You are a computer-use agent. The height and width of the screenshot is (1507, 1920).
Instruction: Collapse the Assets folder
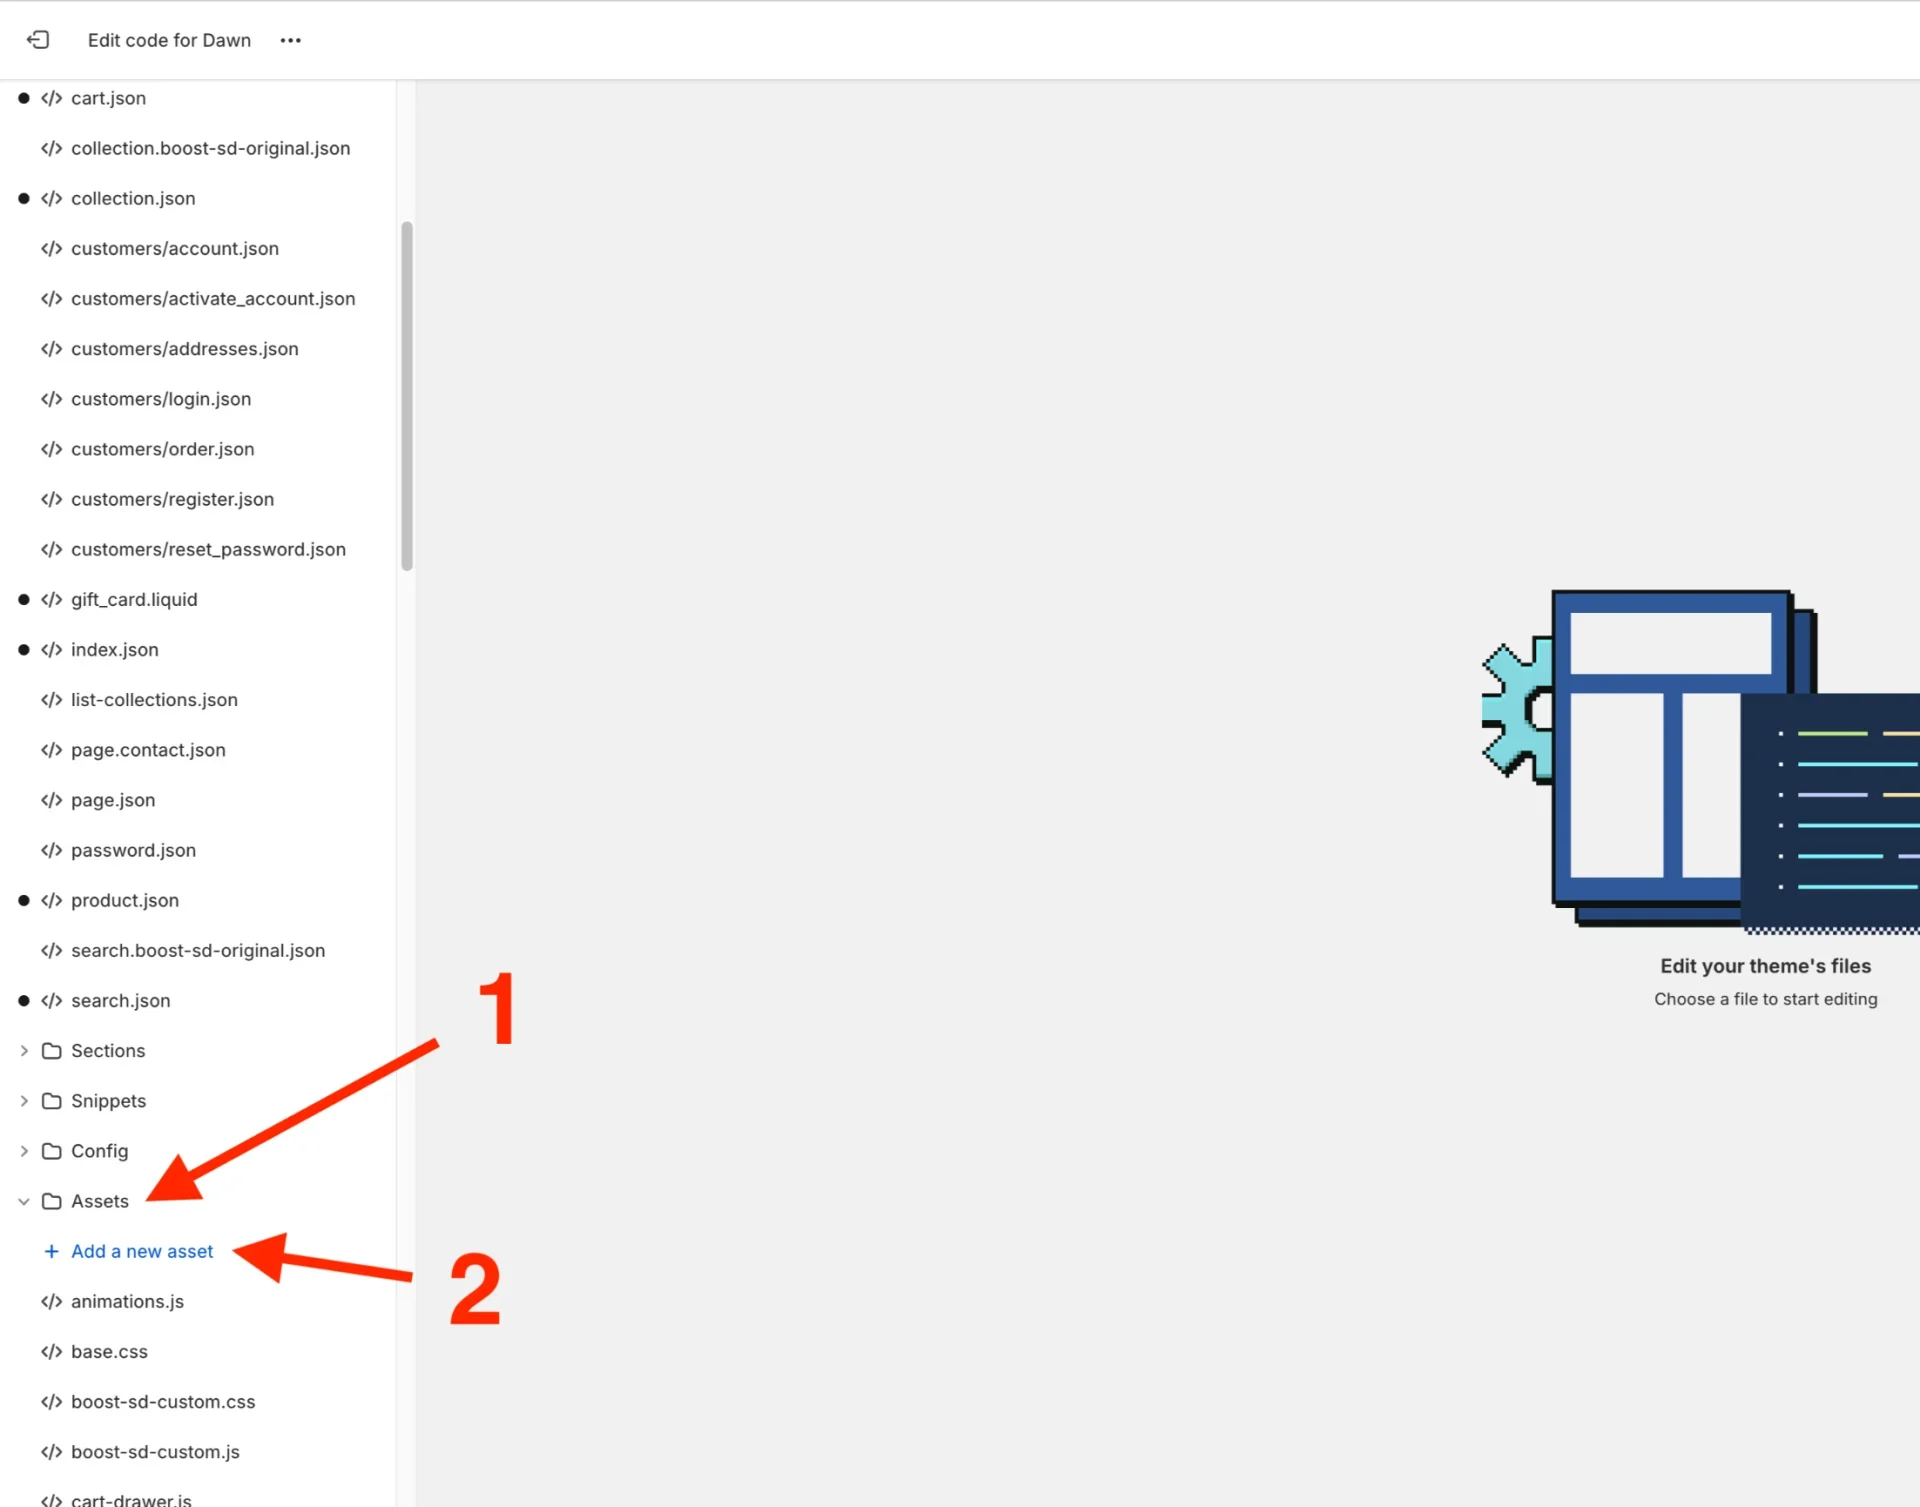[23, 1201]
